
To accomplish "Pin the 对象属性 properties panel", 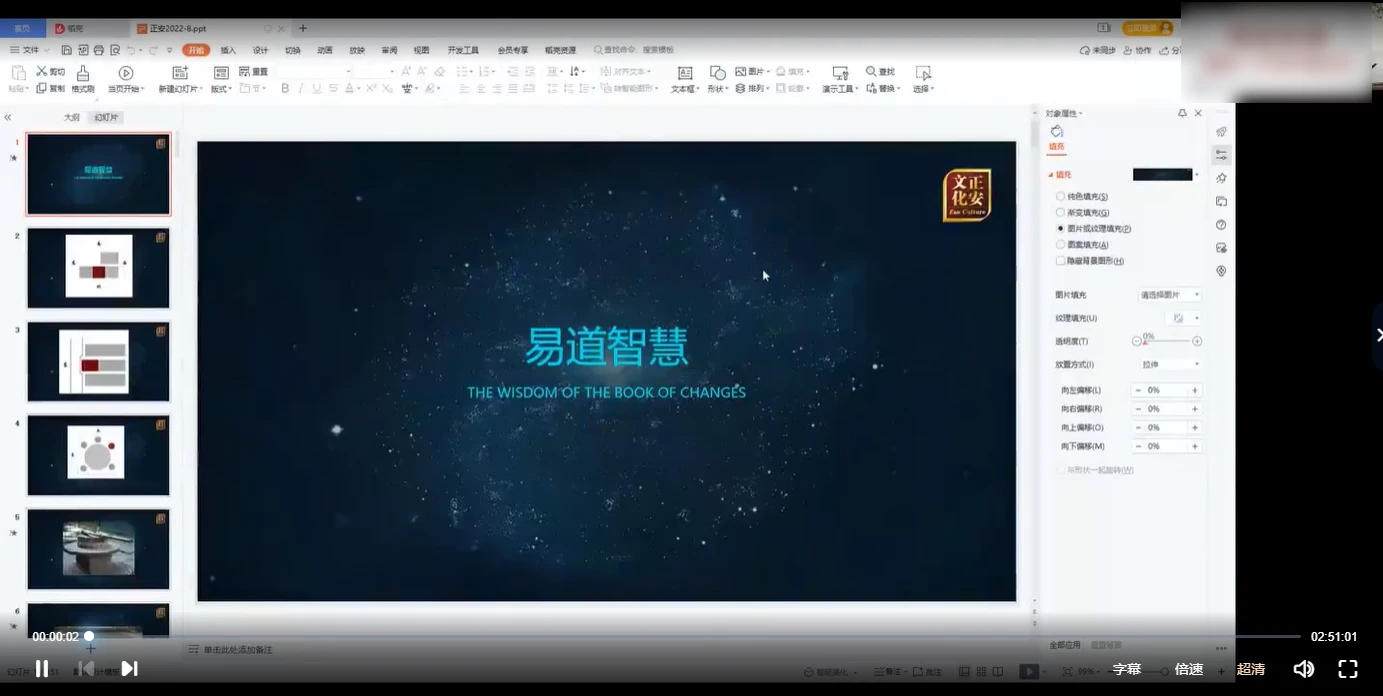I will [x=1182, y=113].
